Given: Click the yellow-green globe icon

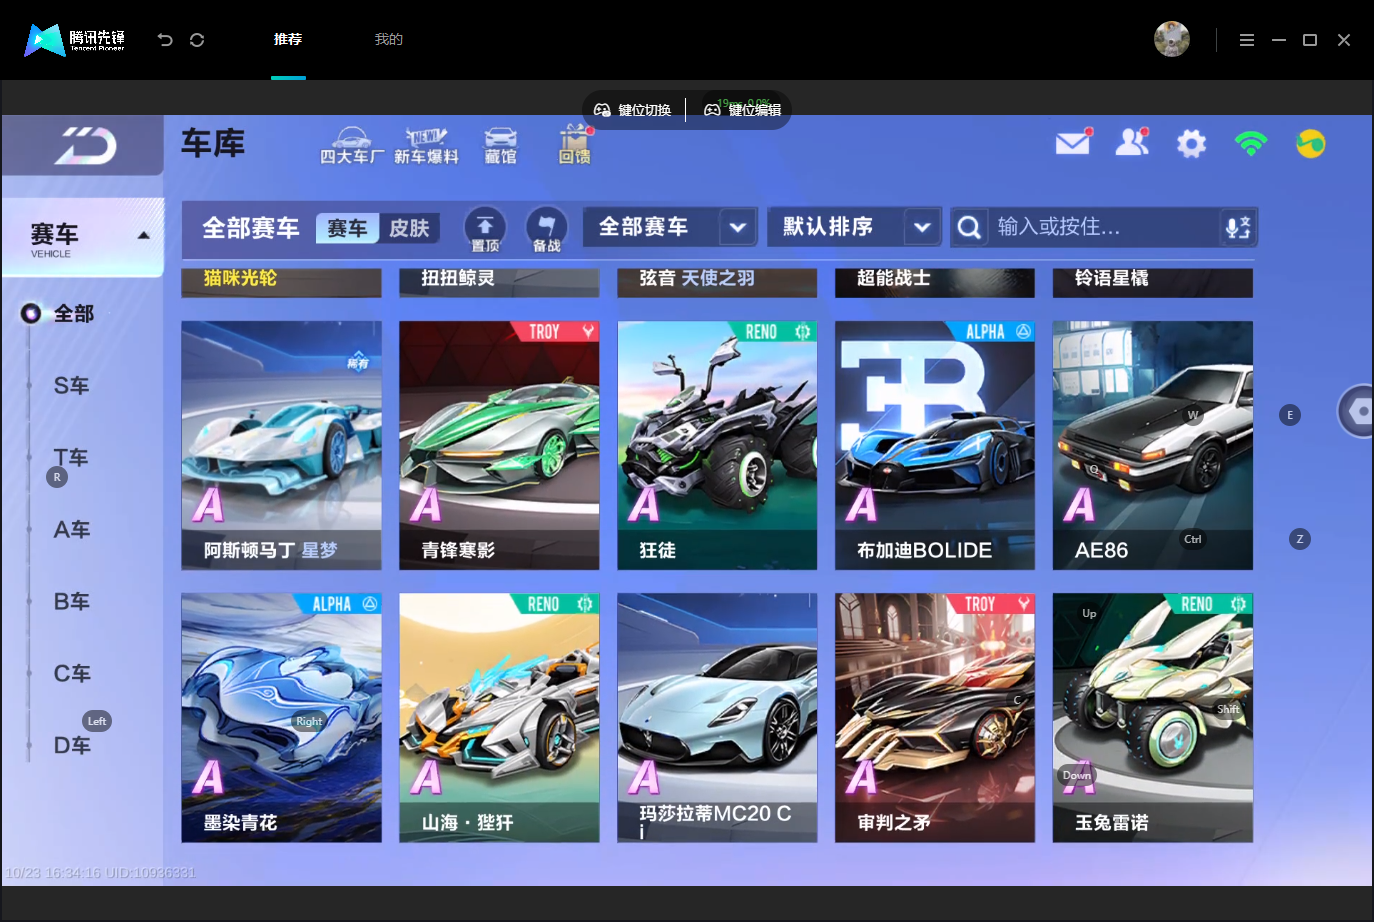Looking at the screenshot, I should pos(1310,144).
